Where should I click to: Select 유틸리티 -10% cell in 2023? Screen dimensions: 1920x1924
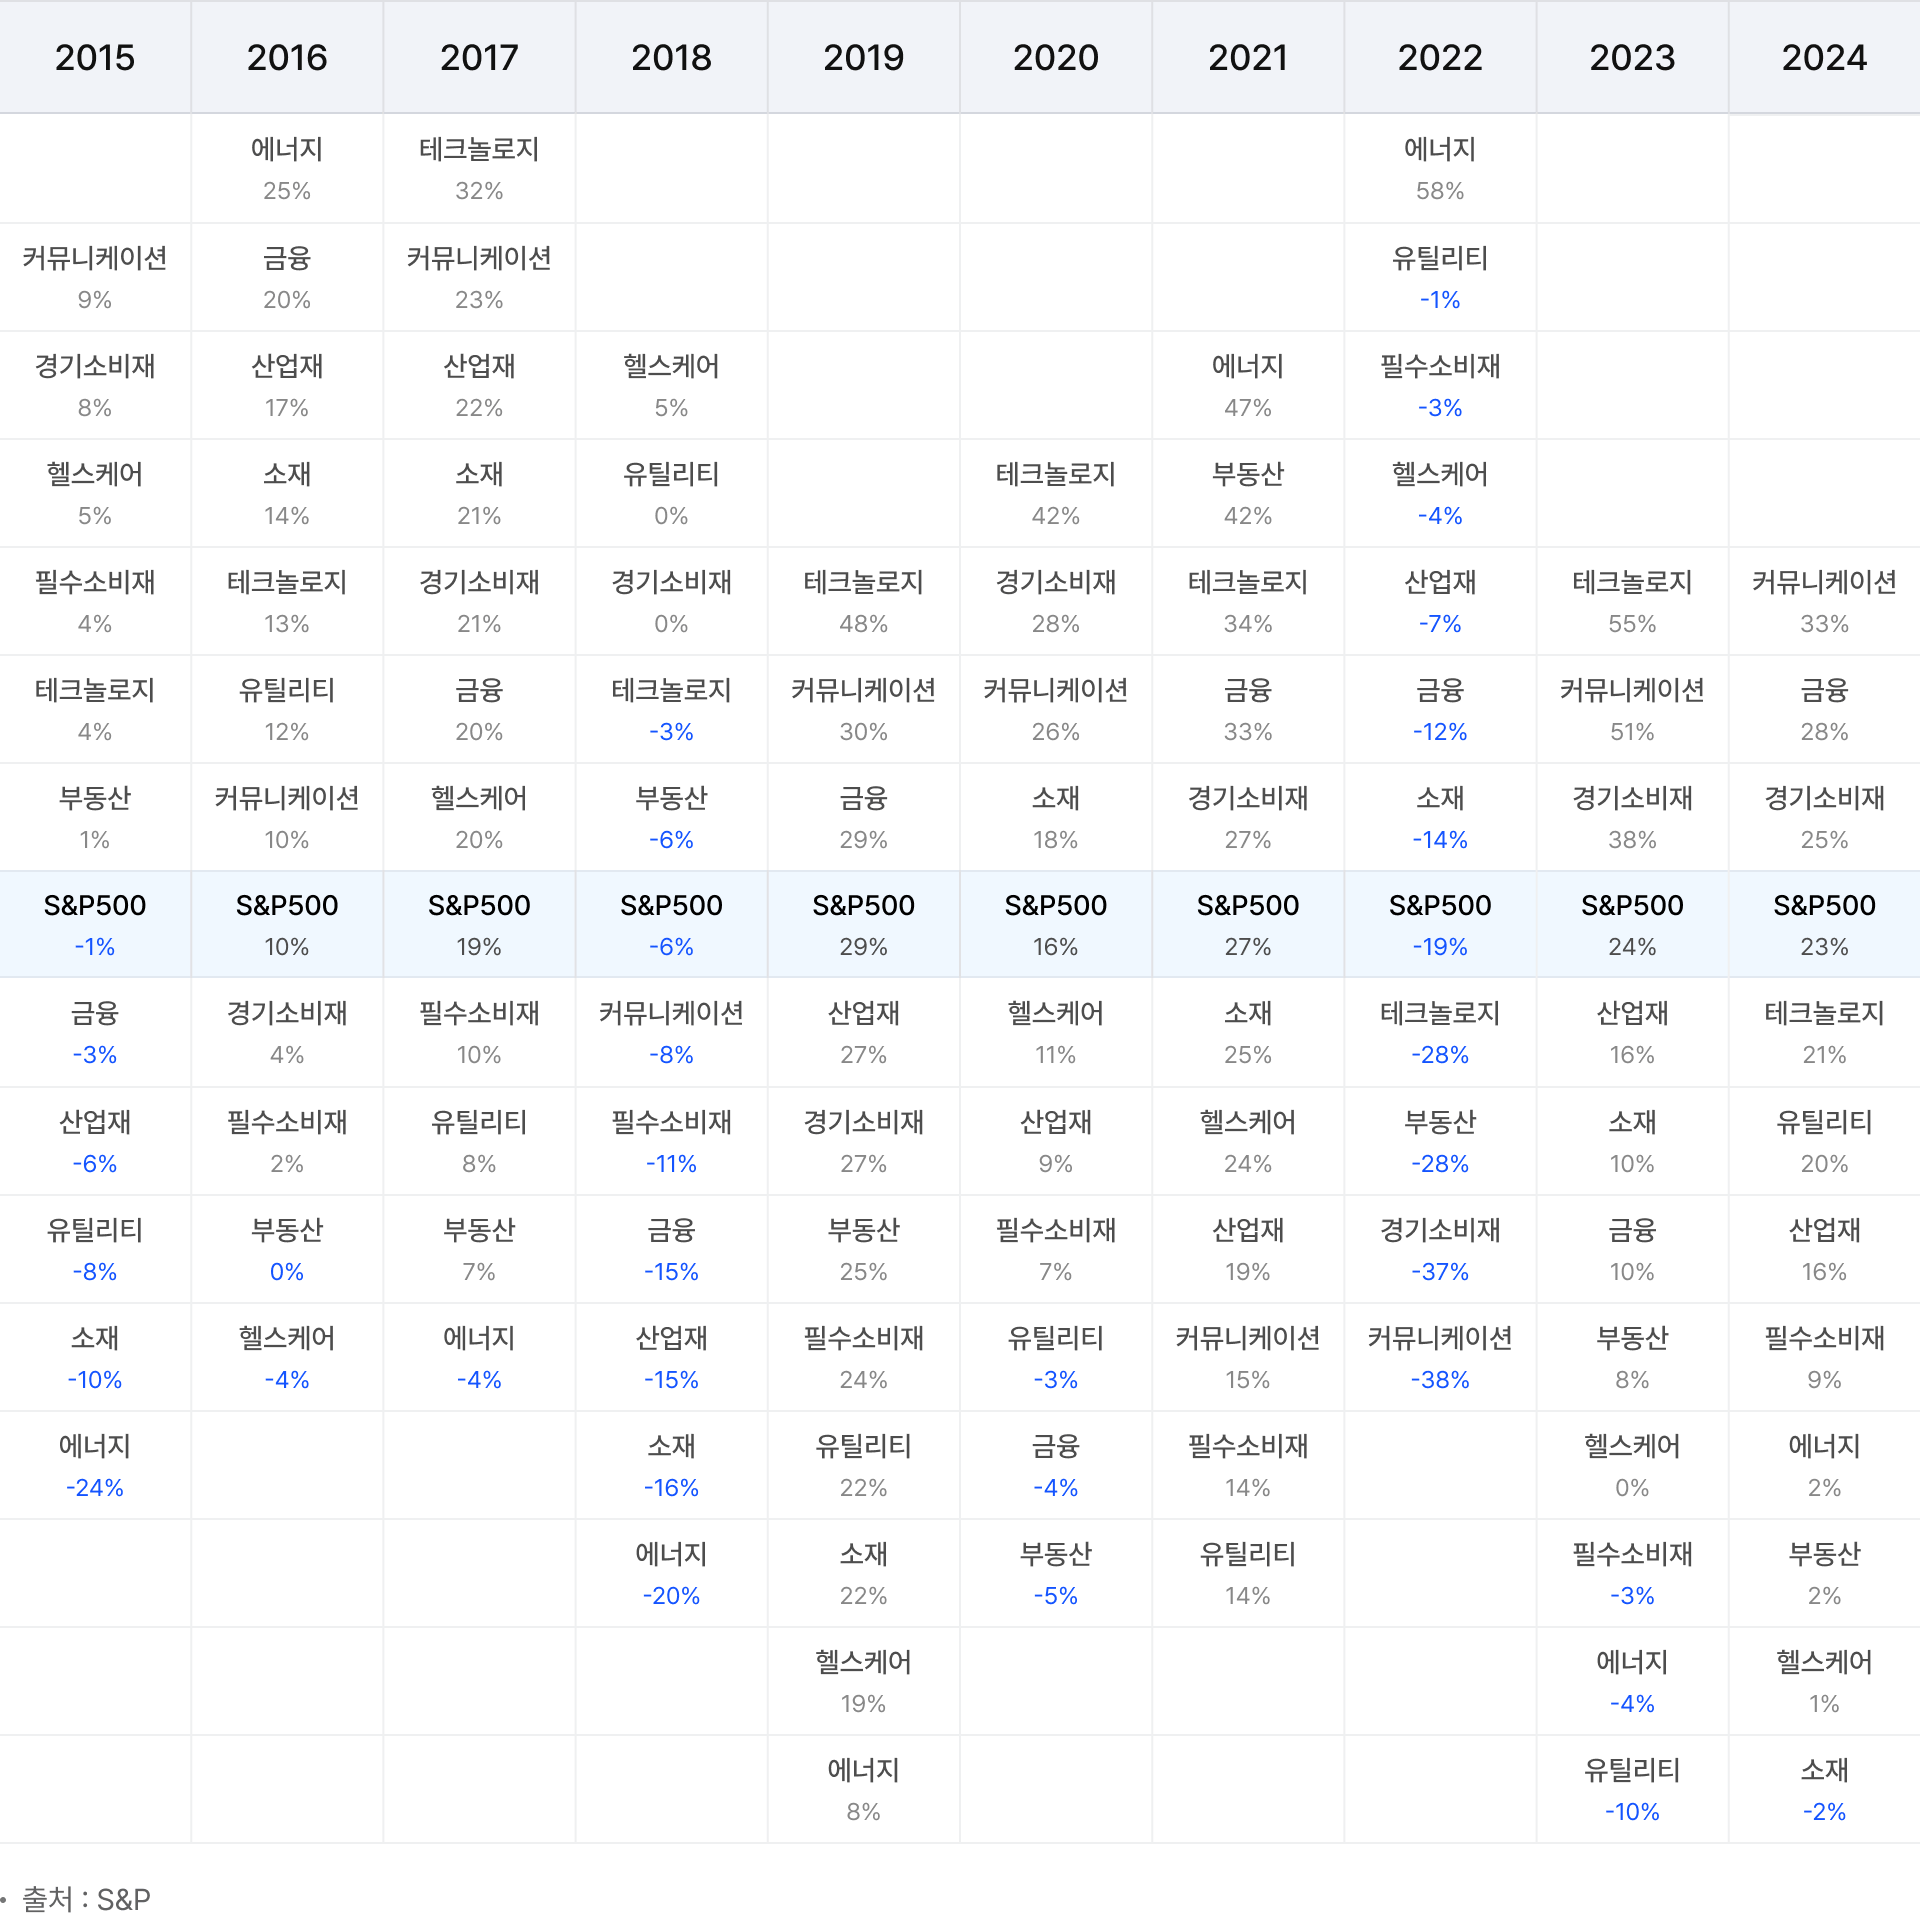tap(1631, 1790)
